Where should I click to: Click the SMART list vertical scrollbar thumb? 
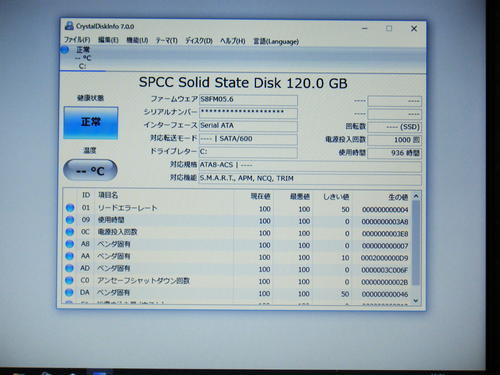point(416,243)
